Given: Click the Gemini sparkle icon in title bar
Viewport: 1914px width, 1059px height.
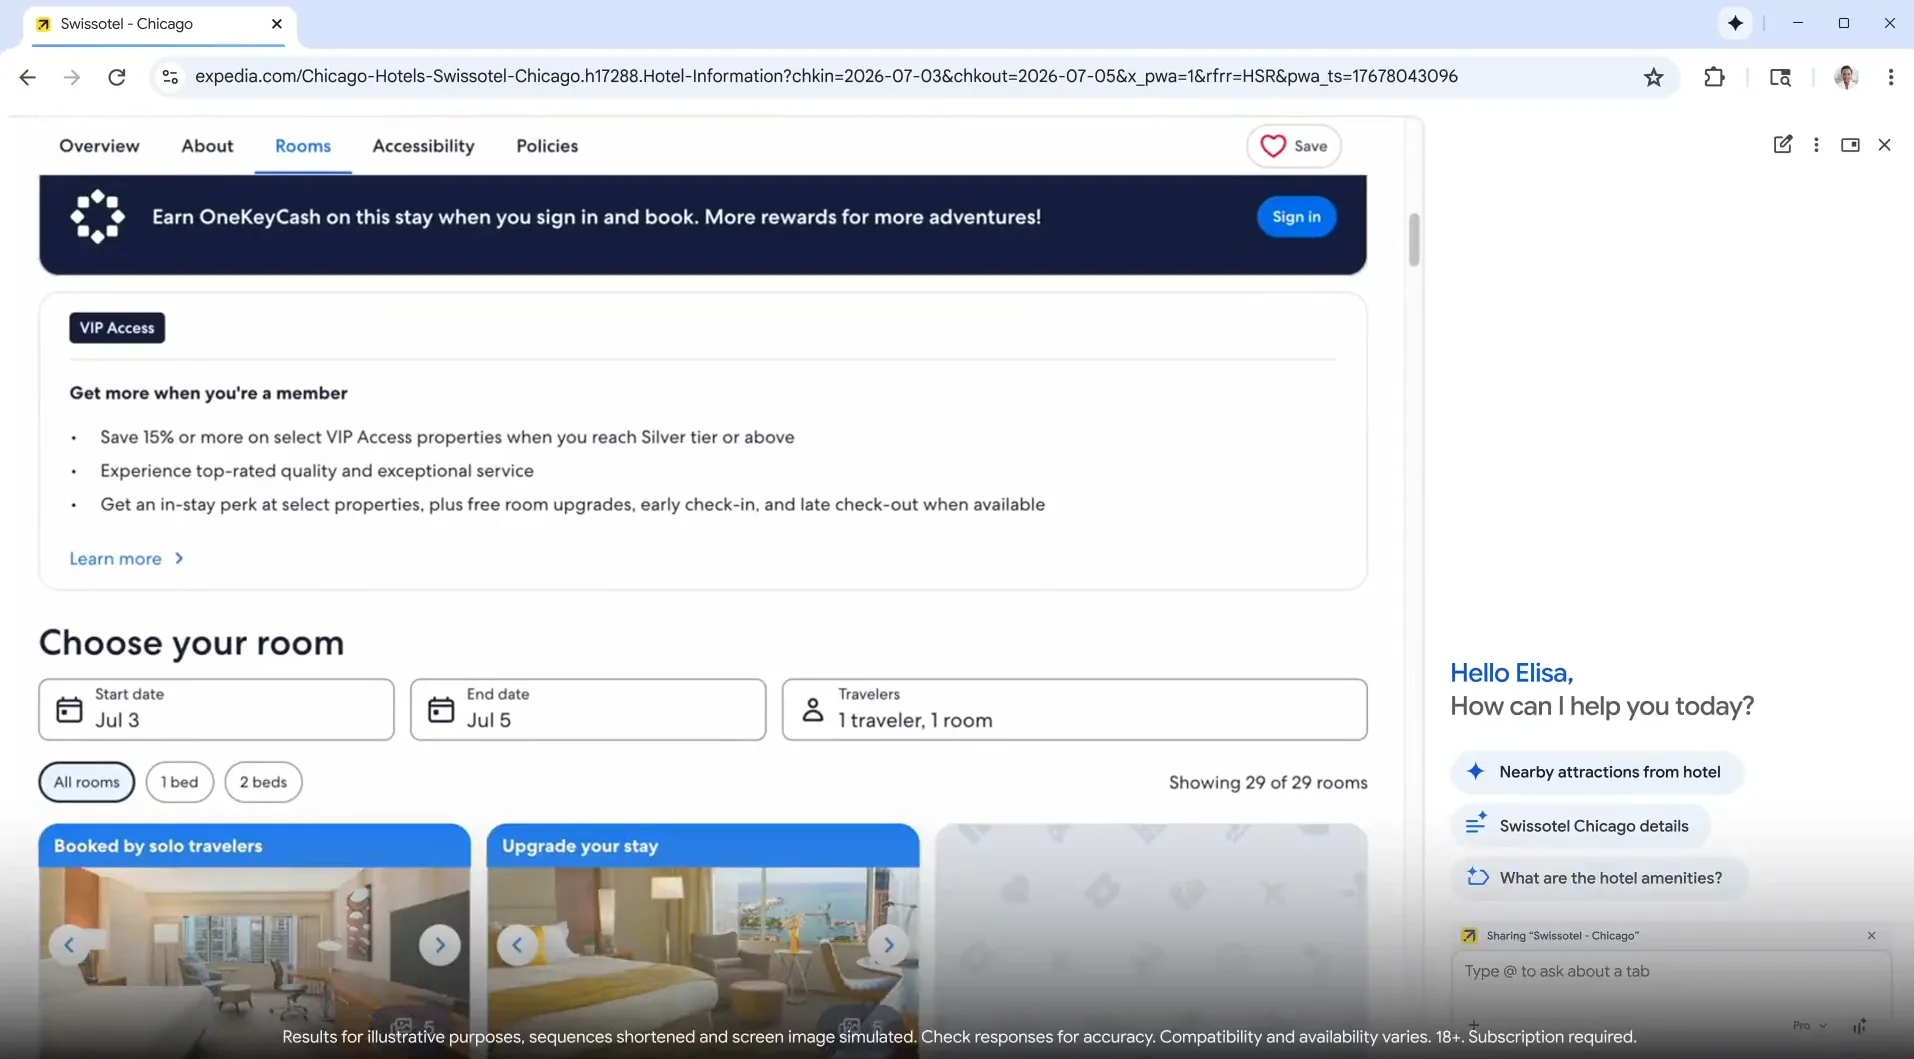Looking at the screenshot, I should 1735,23.
